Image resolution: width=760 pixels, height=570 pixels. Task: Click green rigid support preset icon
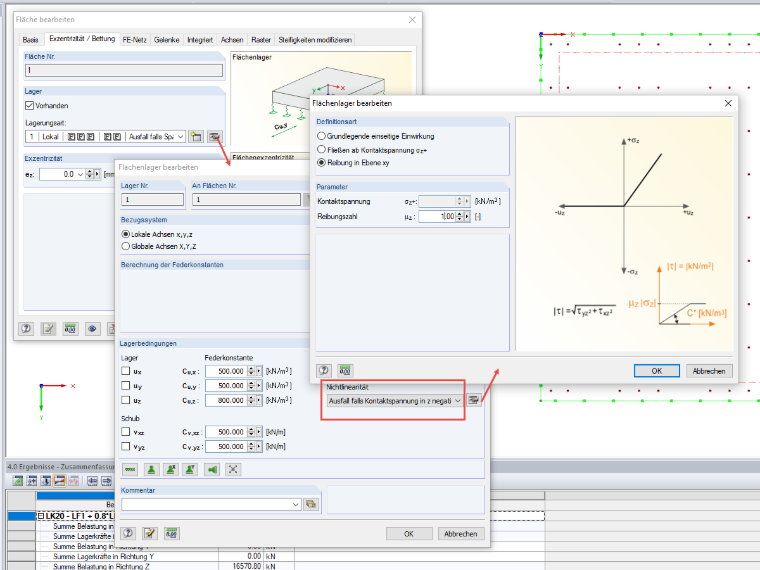[151, 469]
